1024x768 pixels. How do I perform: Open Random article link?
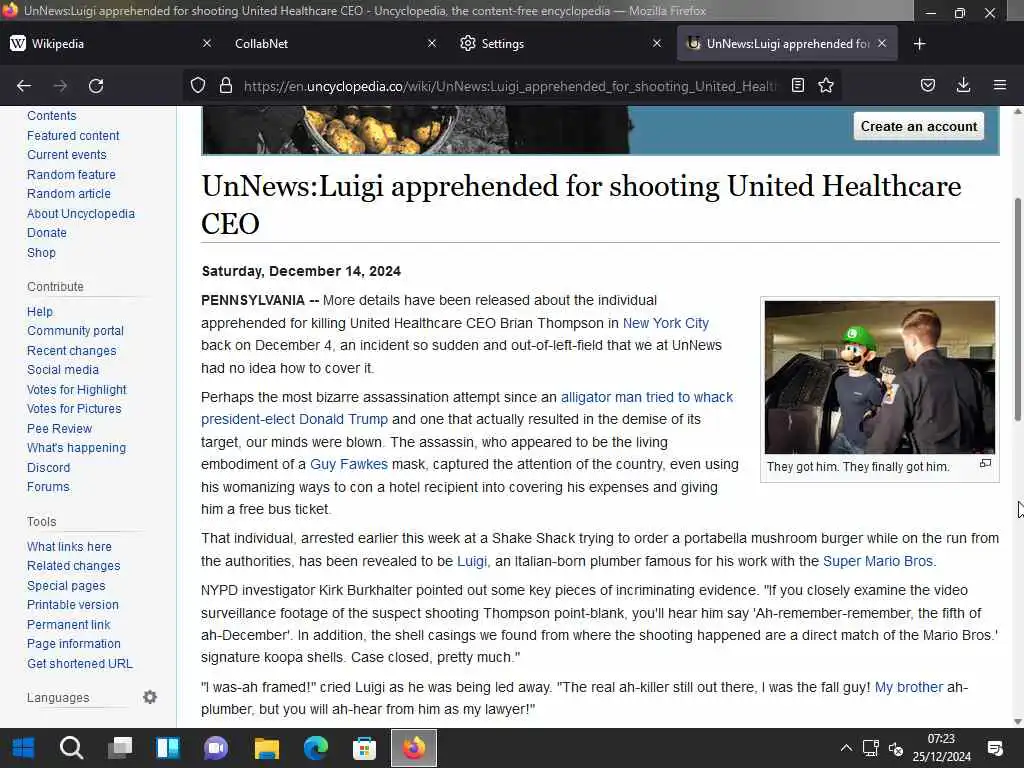[x=69, y=194]
